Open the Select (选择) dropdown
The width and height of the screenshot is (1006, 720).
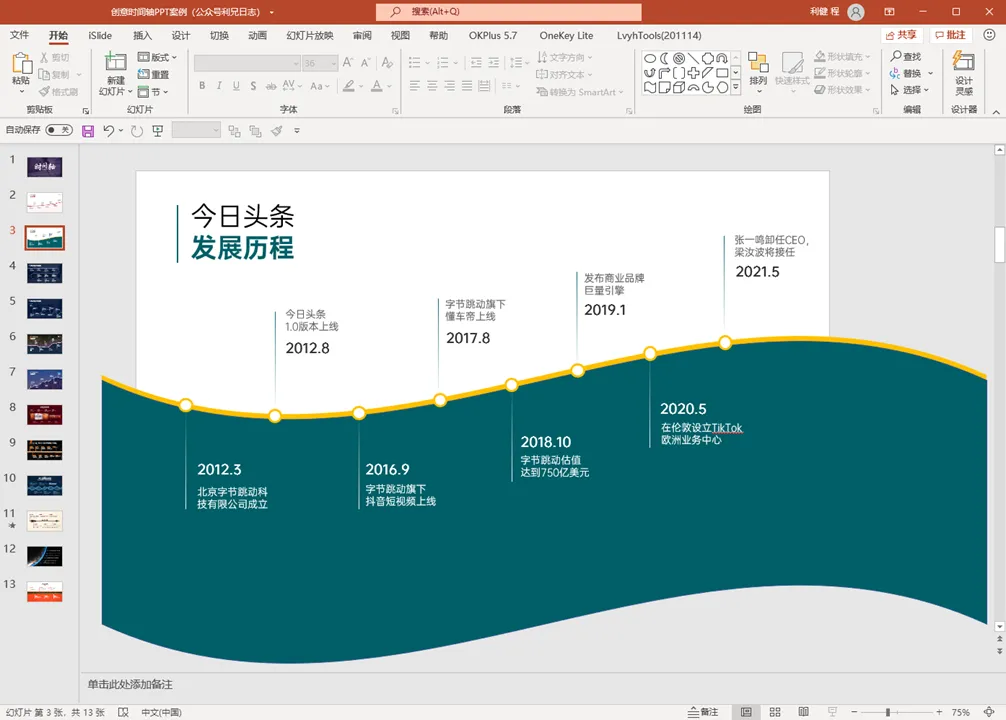tap(910, 90)
